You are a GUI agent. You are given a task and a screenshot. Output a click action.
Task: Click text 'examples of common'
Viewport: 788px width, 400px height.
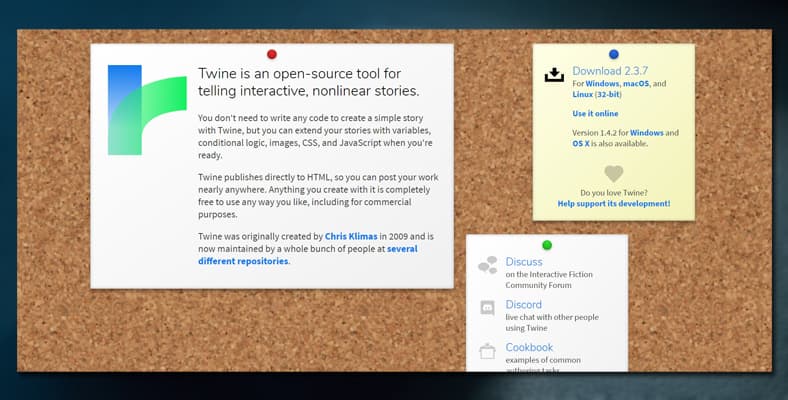543,360
